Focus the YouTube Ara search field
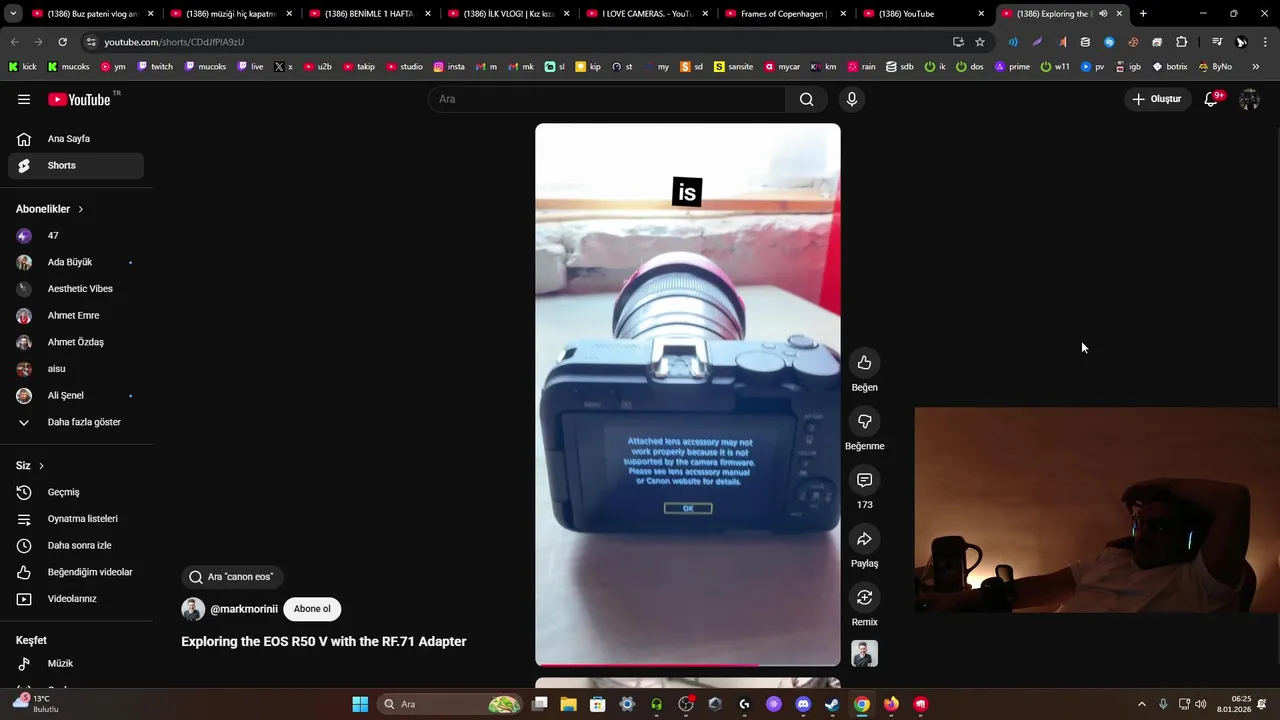 click(607, 99)
